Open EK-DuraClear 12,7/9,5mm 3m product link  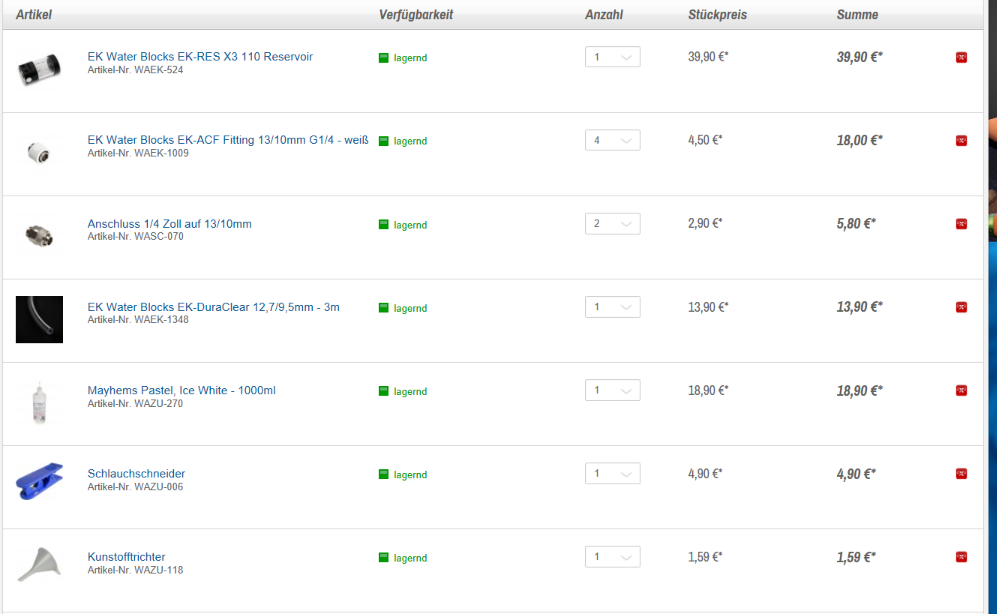click(x=213, y=307)
